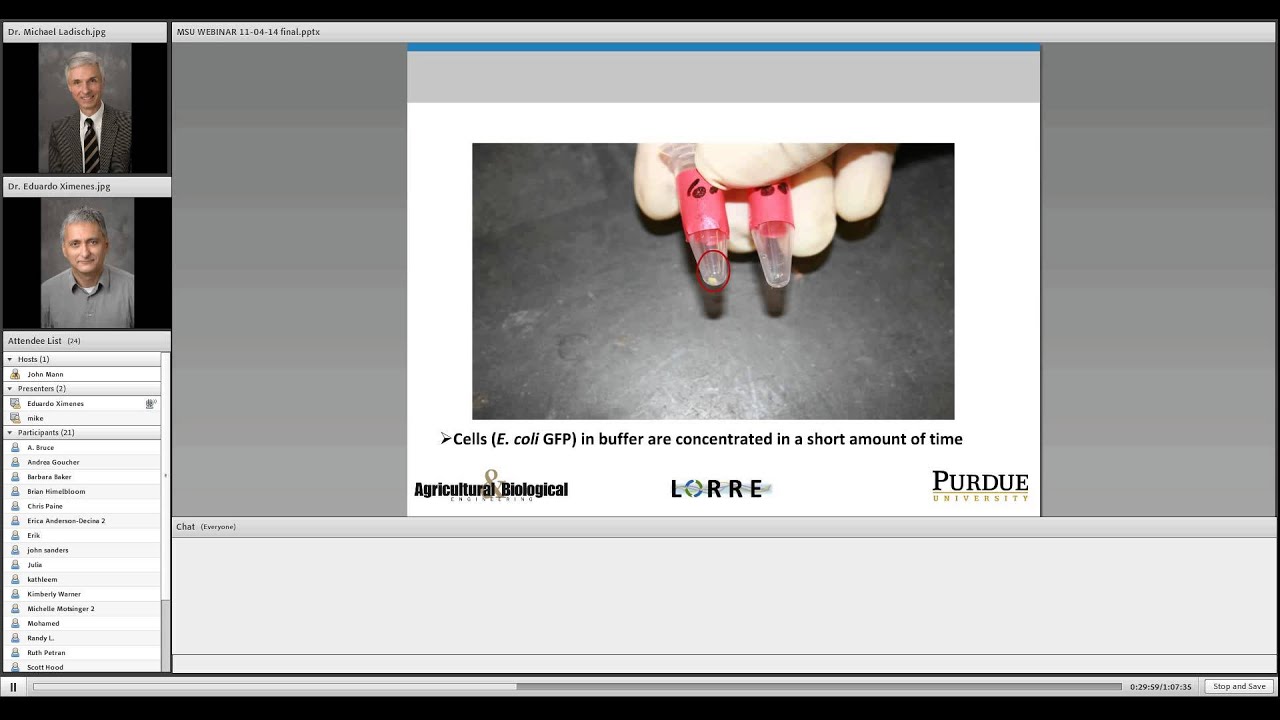This screenshot has height=720, width=1280.
Task: Click Agricultural & Biological Engineering logo
Action: pyautogui.click(x=491, y=486)
